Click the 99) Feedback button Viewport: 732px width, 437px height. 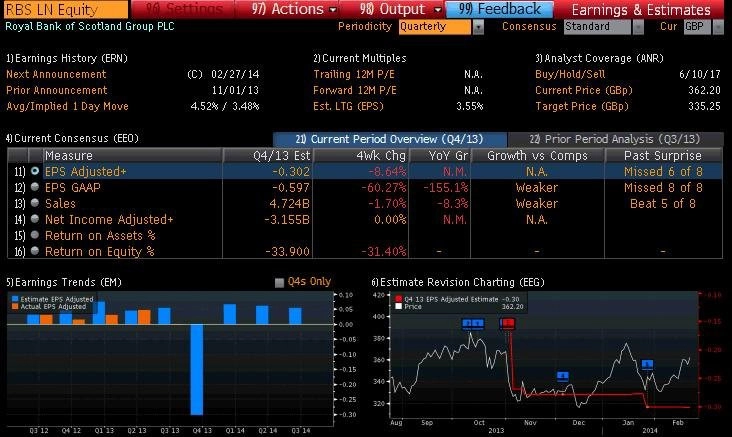500,9
